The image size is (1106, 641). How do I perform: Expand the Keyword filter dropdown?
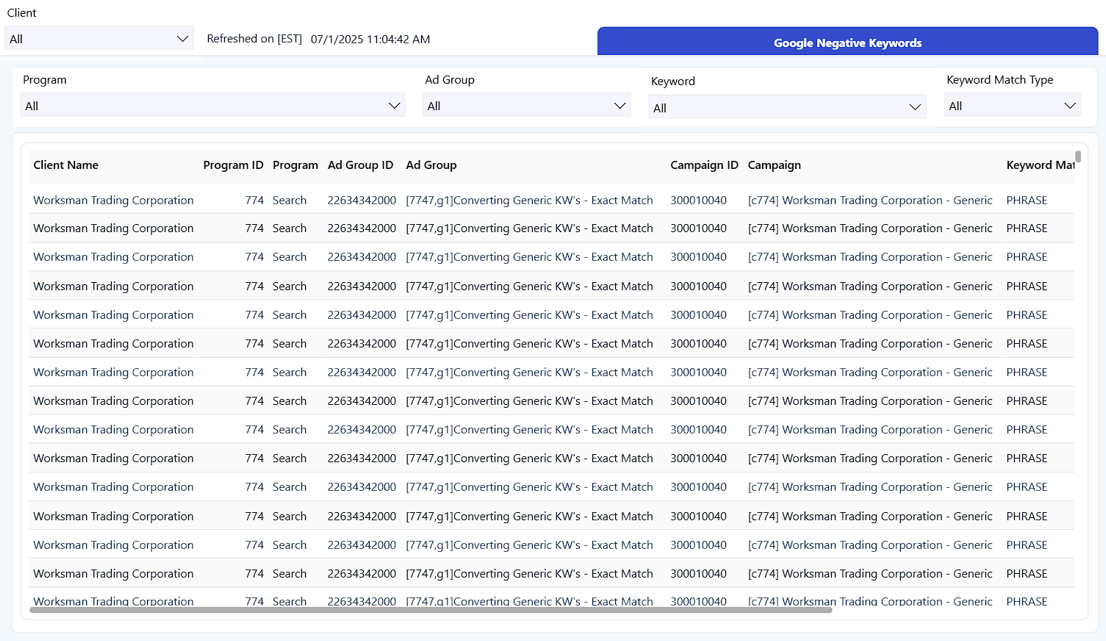pos(787,108)
